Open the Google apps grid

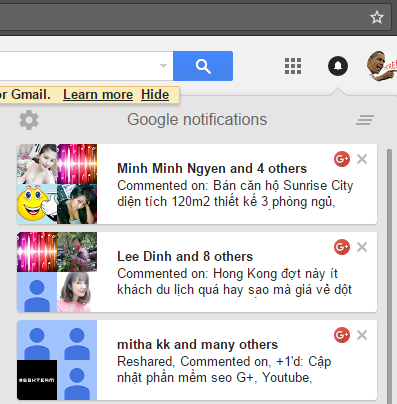293,66
